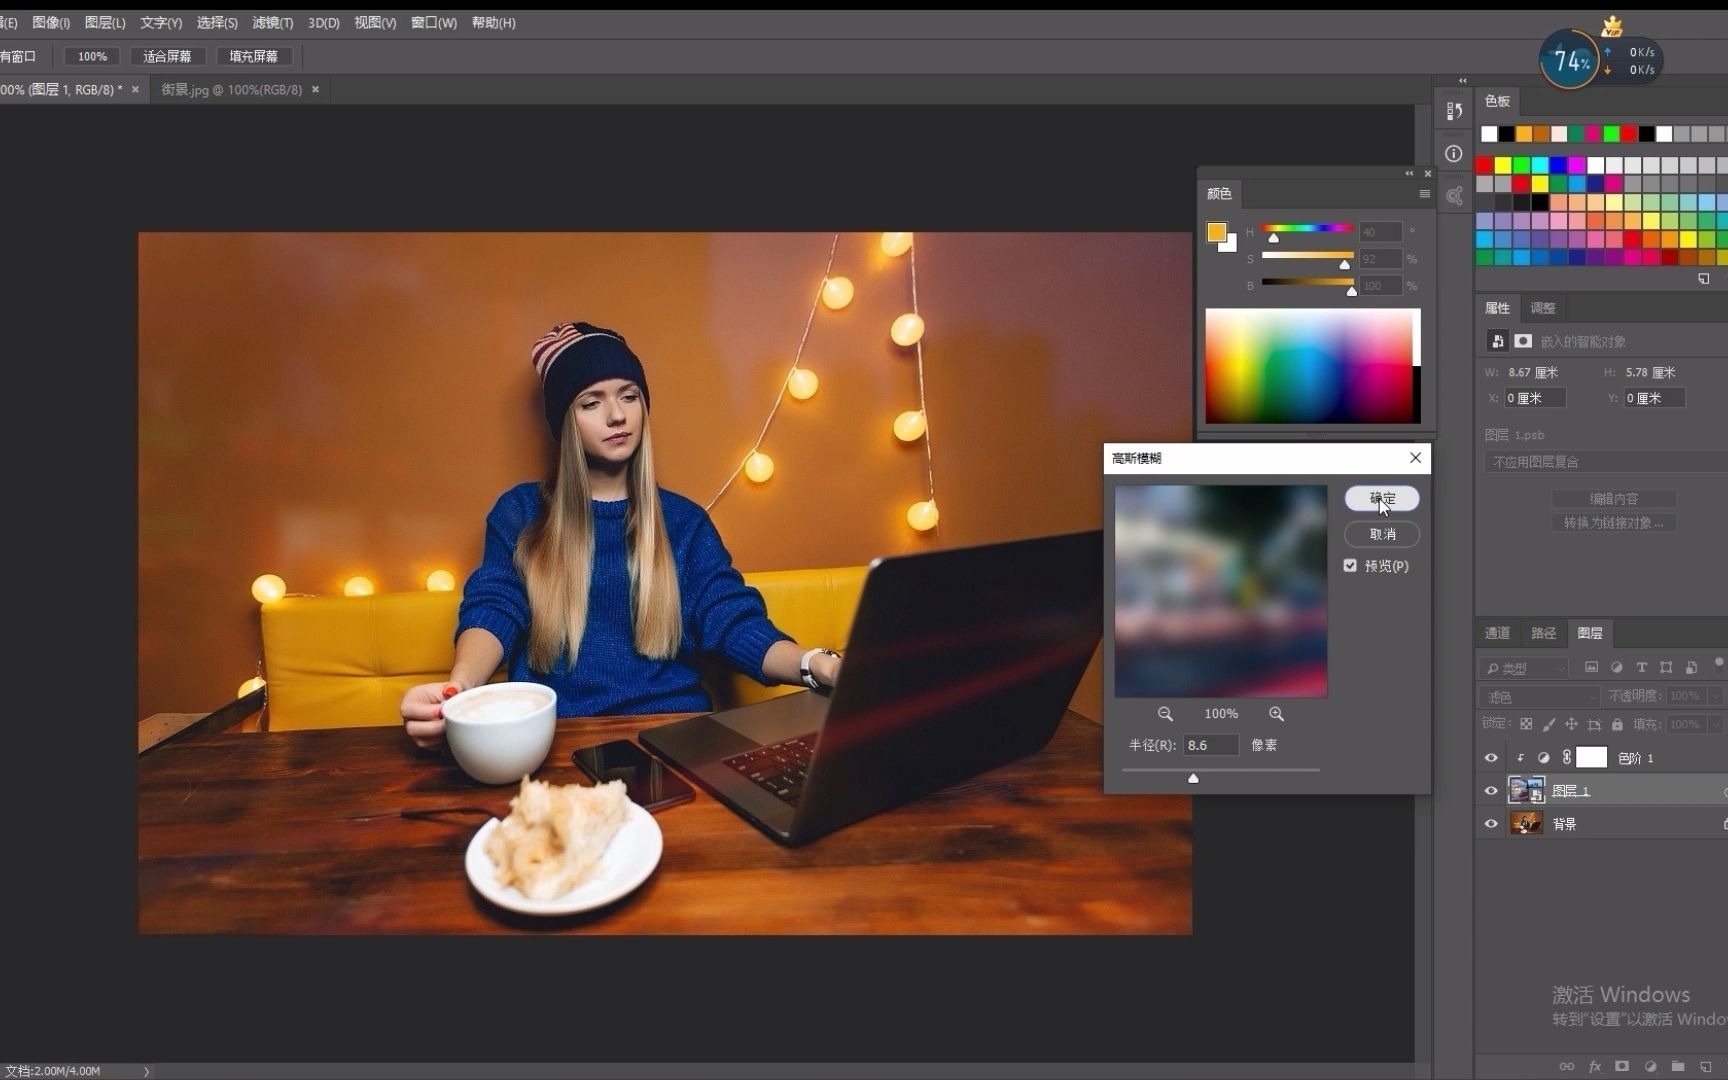Switch to the 路径 paths tab
The image size is (1728, 1080).
click(x=1543, y=633)
